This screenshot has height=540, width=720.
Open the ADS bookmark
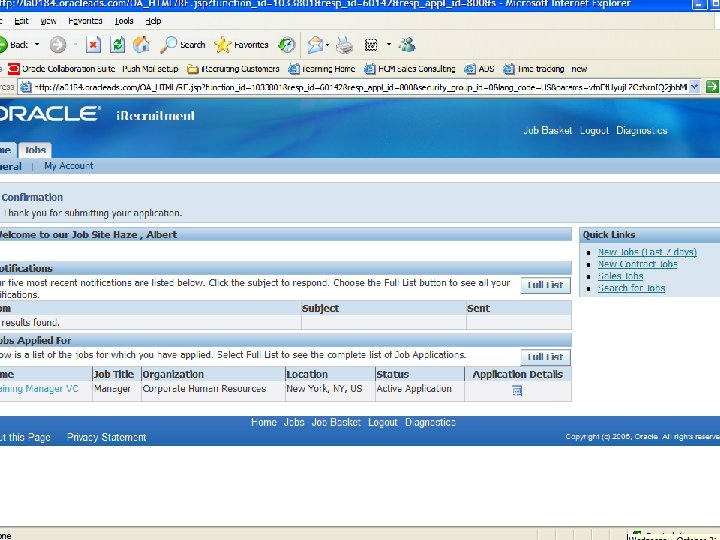pos(479,69)
